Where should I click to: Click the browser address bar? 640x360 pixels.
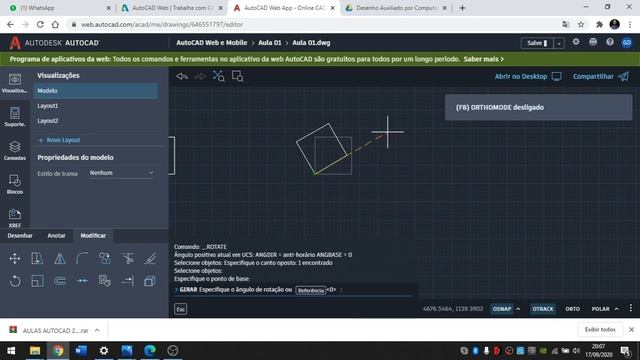[x=318, y=24]
